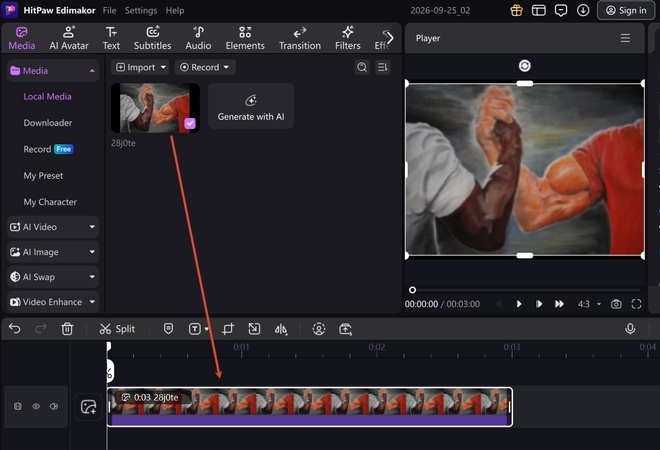660x450 pixels.
Task: Select My Character in sidebar
Action: 50,202
